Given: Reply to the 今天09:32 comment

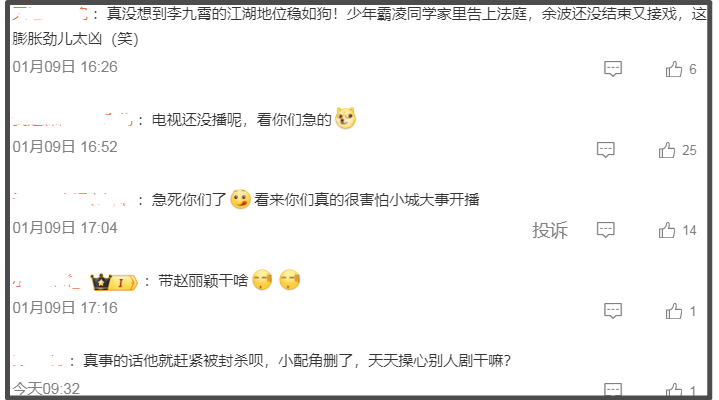Looking at the screenshot, I should coord(613,389).
